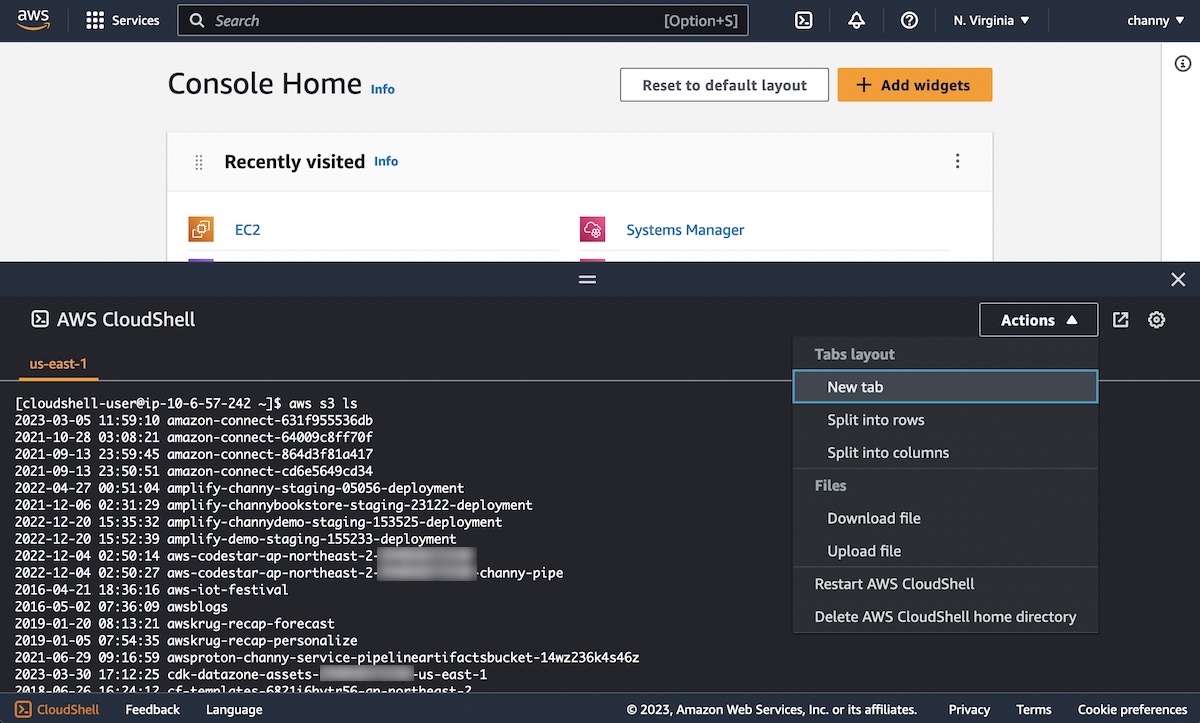The image size is (1200, 723).
Task: Open CloudShell preferences gear
Action: (x=1157, y=320)
